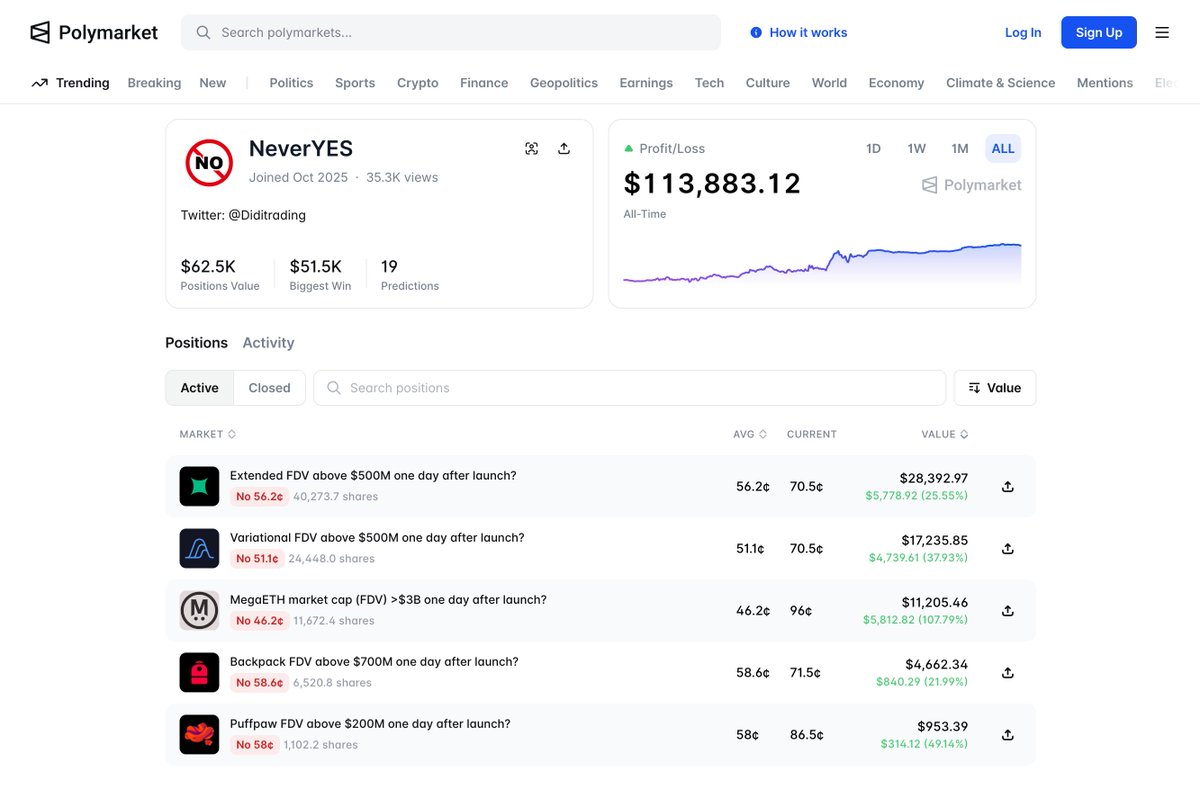Open the Positions tab
Viewport: 1200px width, 790px height.
tap(196, 342)
